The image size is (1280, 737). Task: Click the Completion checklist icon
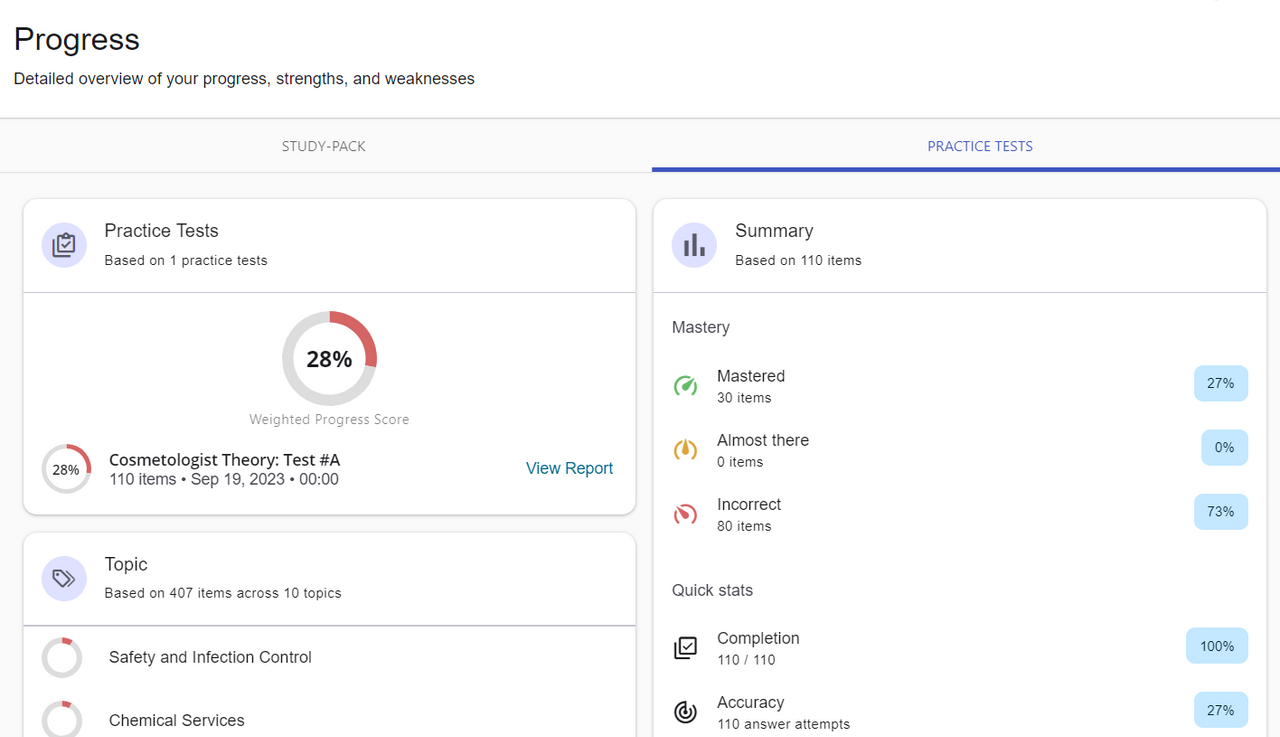click(x=685, y=648)
